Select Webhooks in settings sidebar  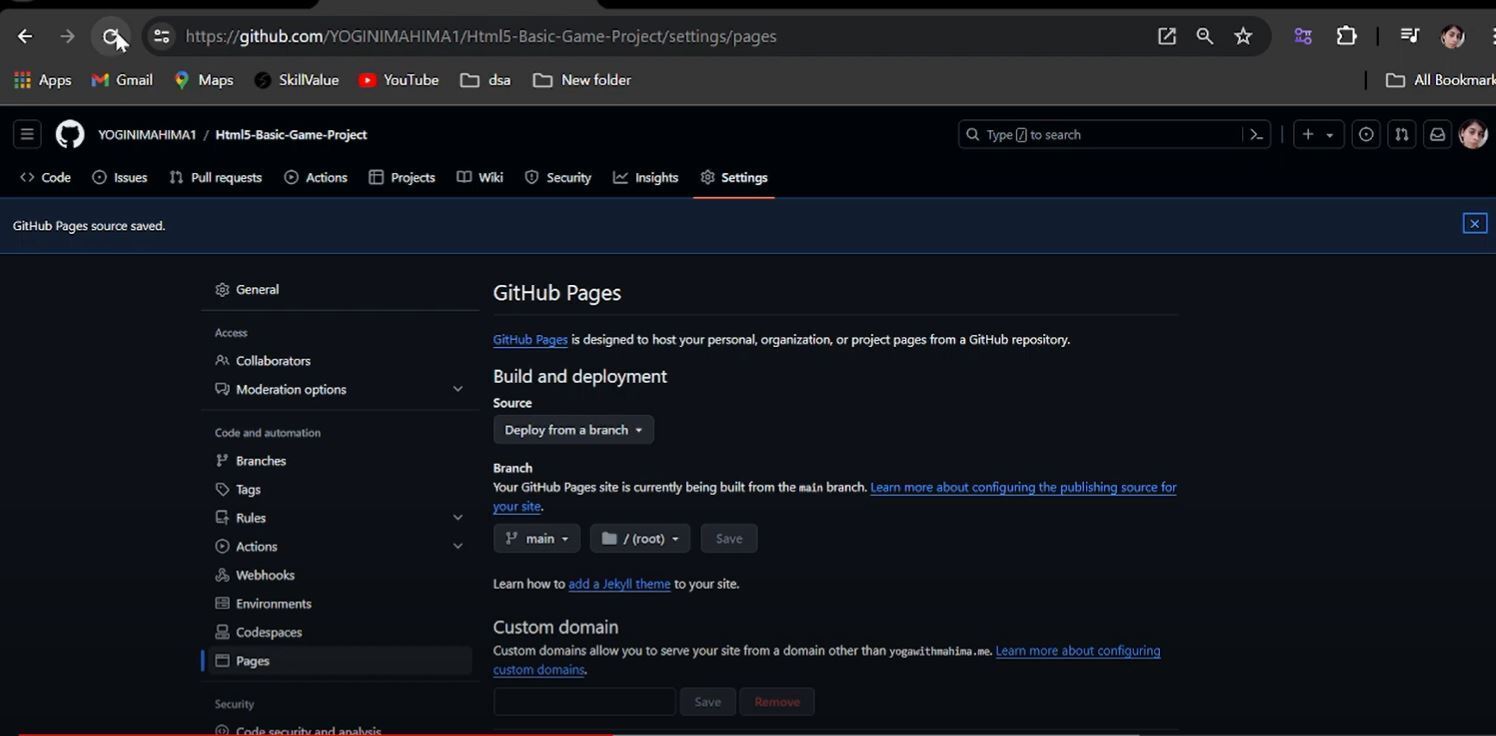tap(265, 575)
